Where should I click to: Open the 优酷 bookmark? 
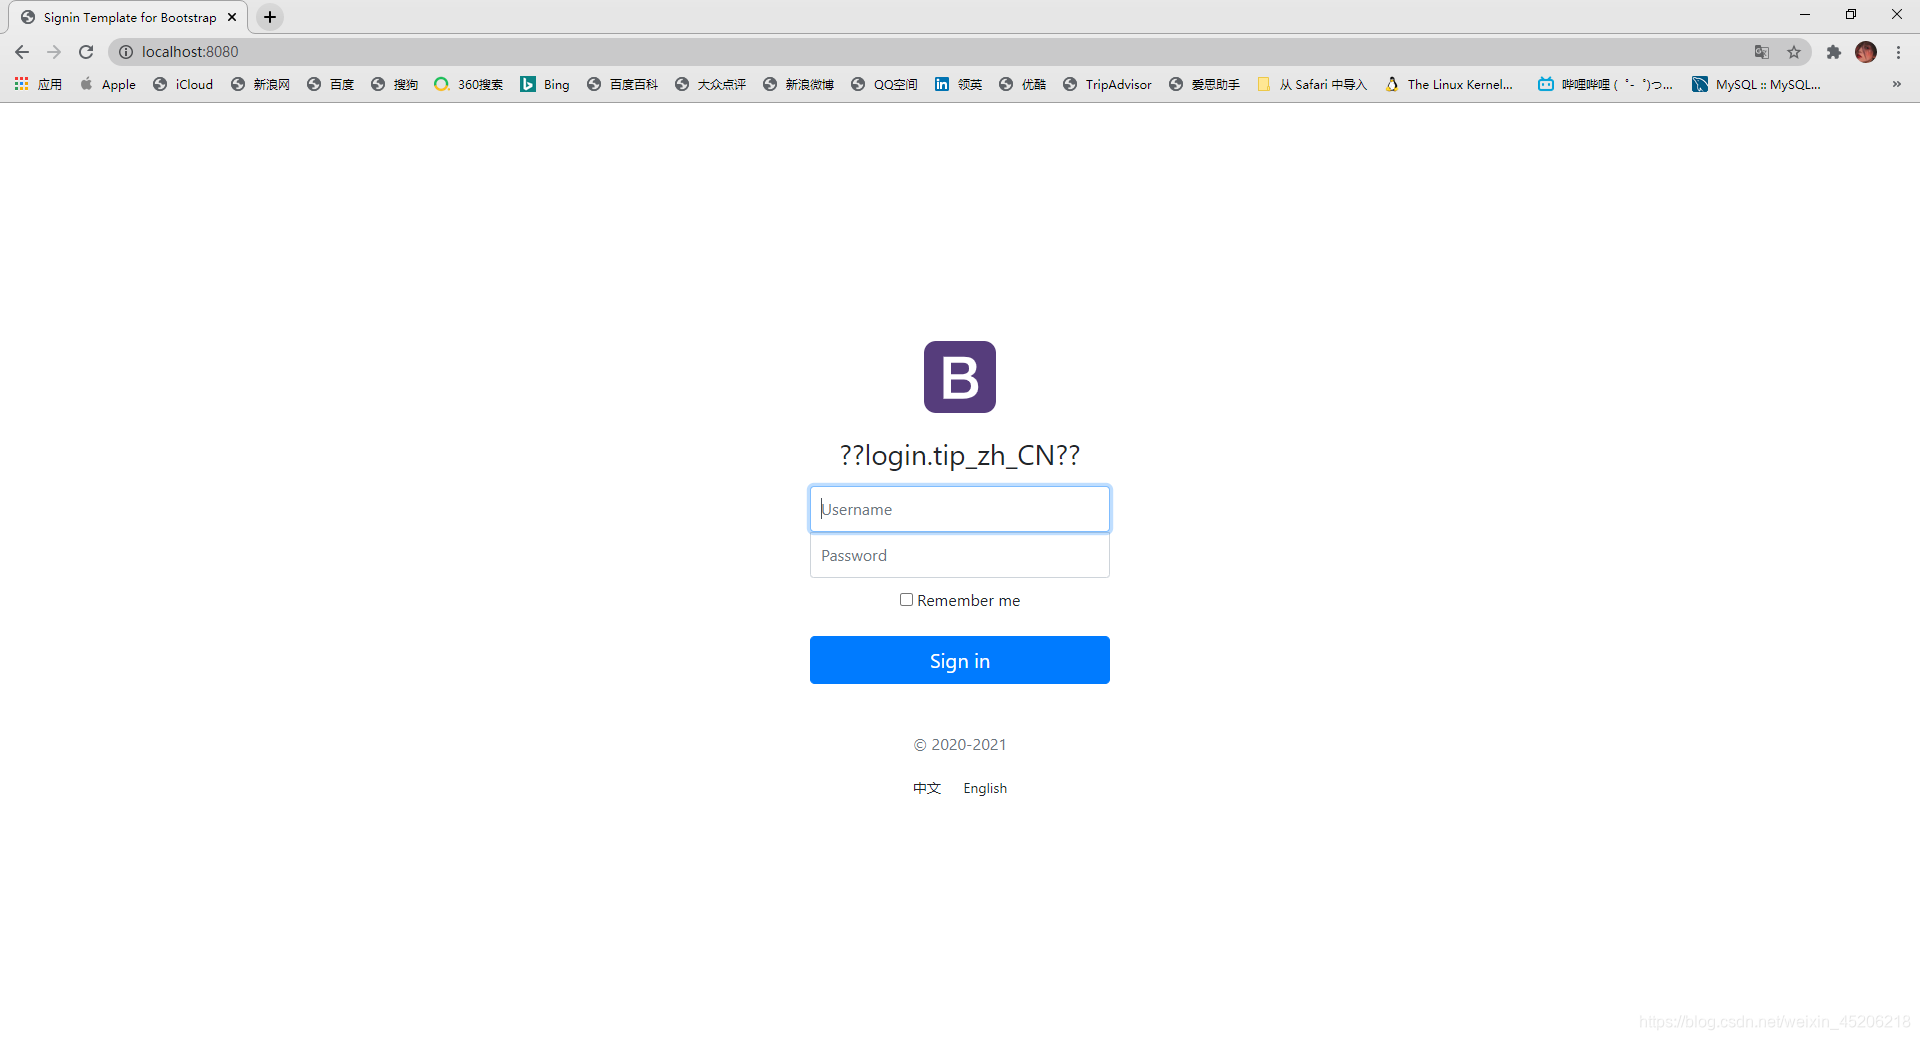click(x=1022, y=84)
